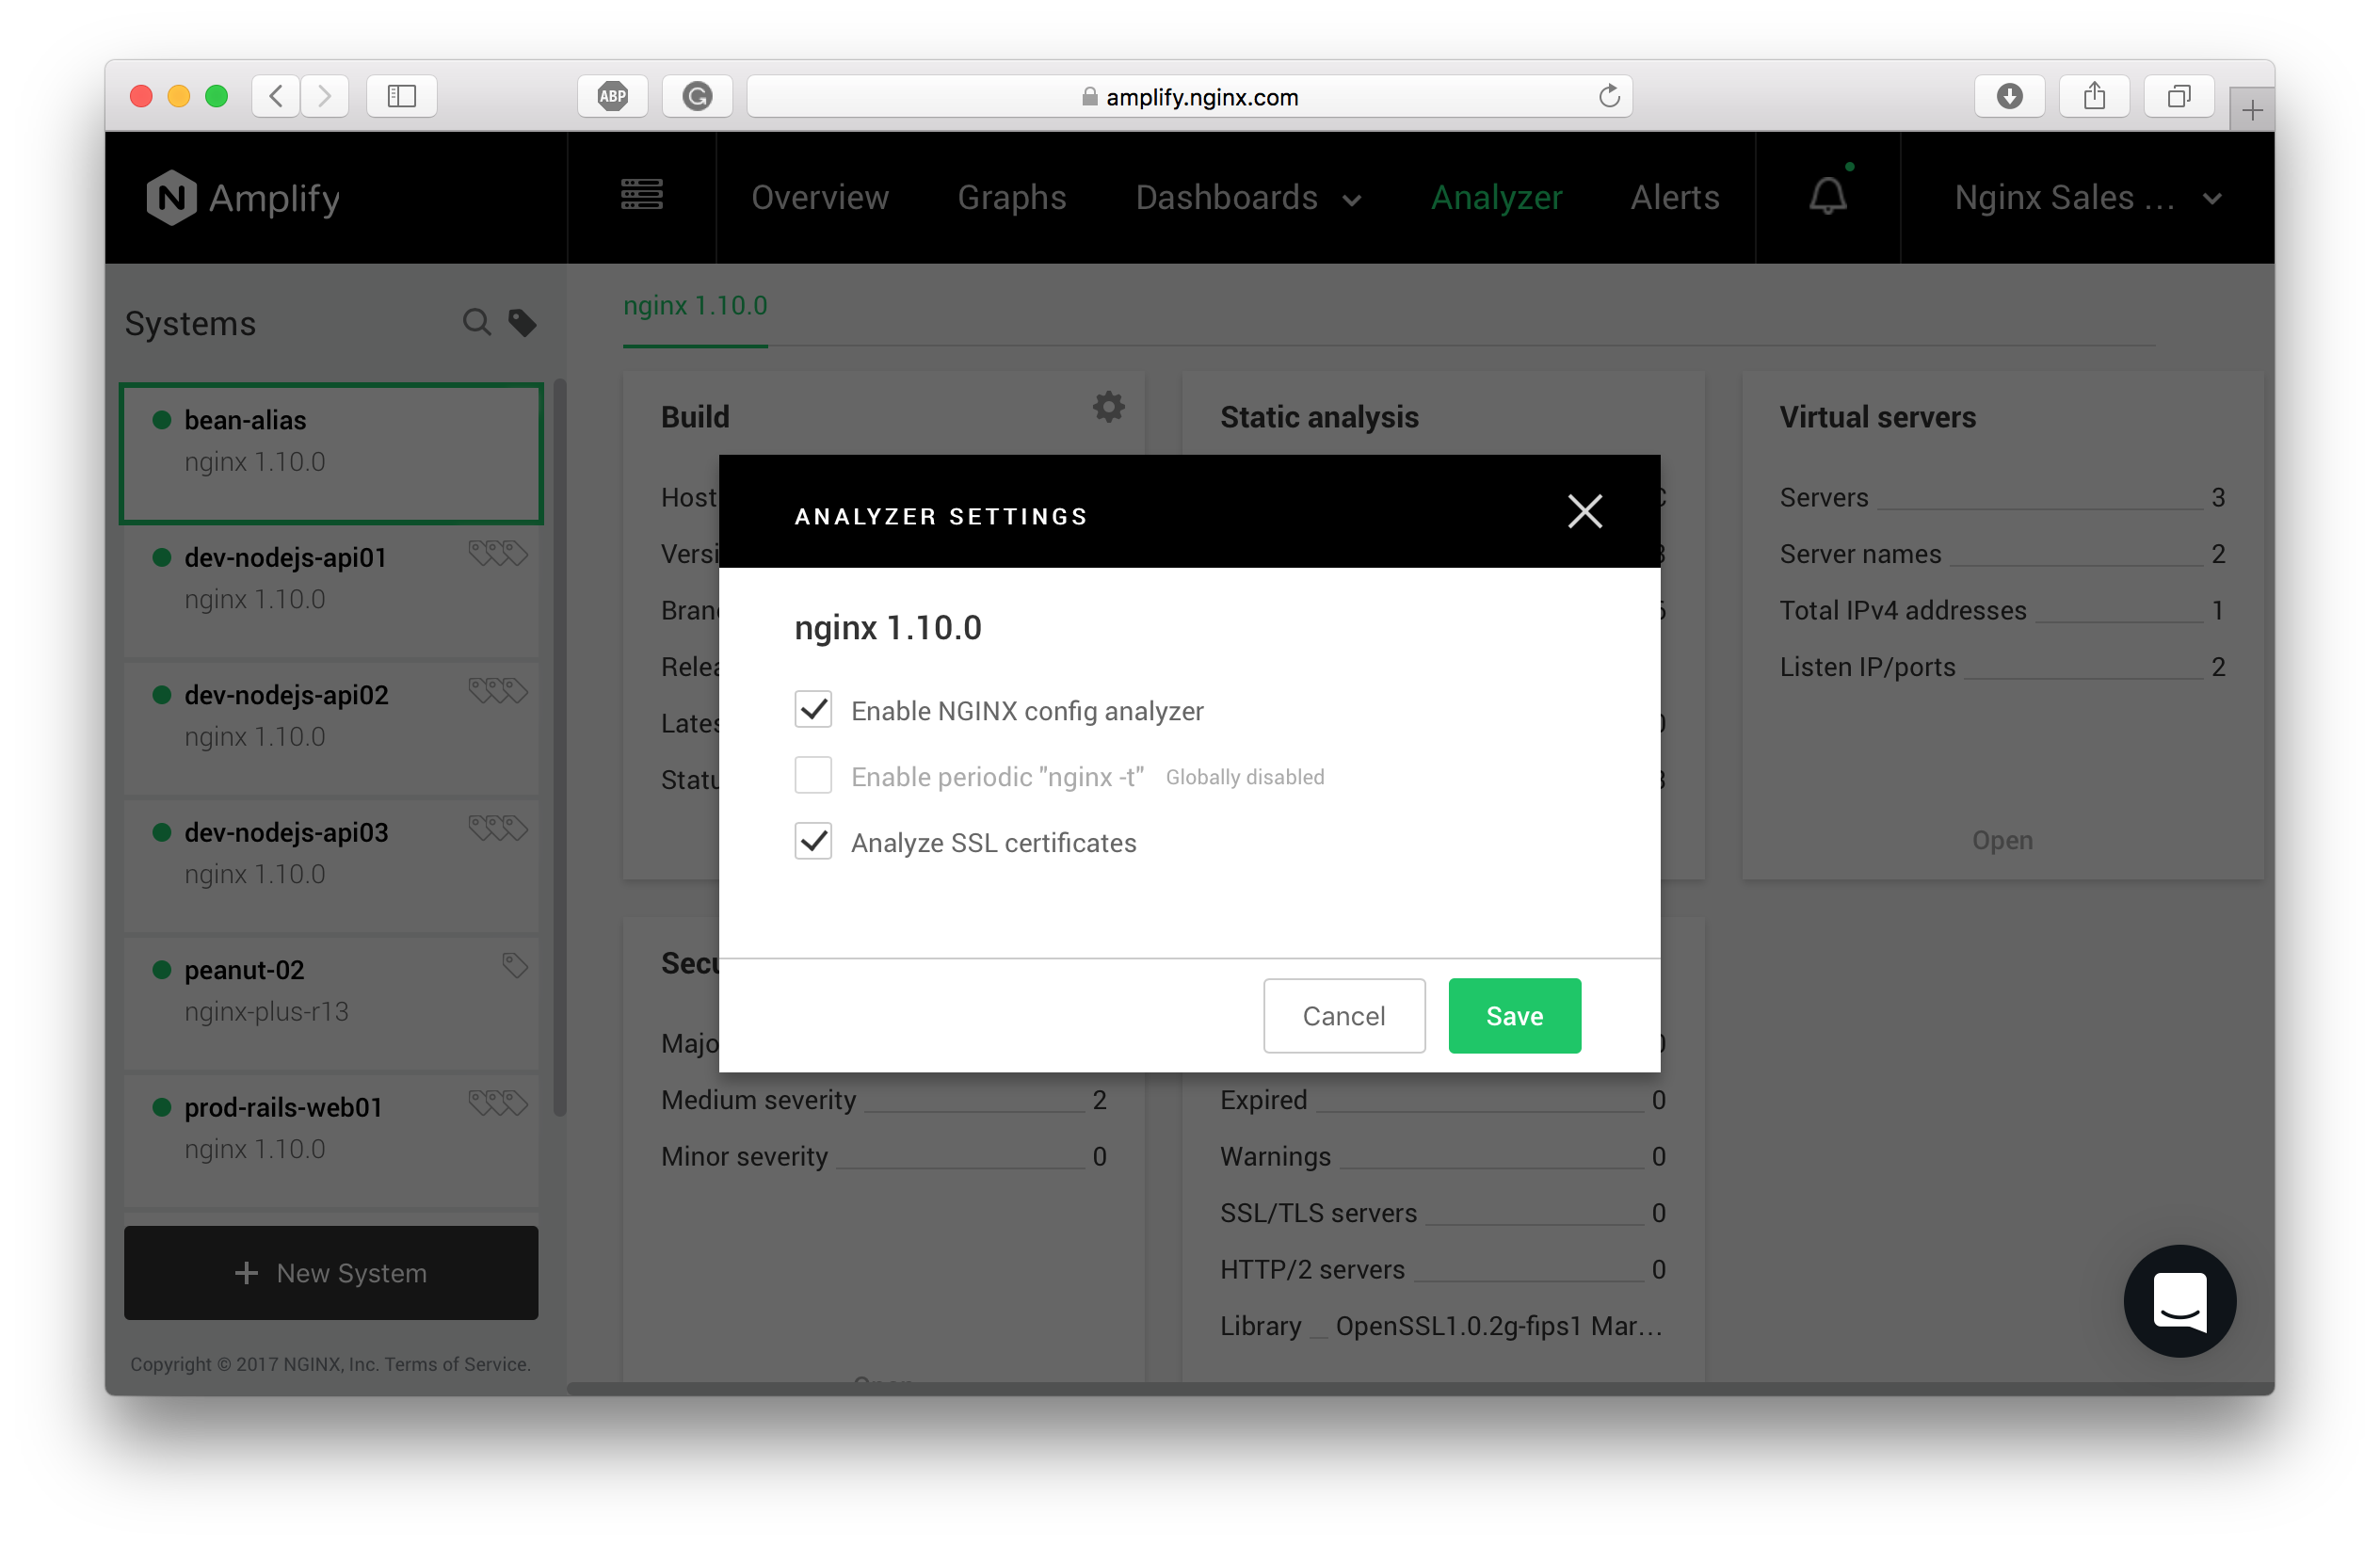
Task: Click the AdBlock Plus extension icon
Action: pyautogui.click(x=612, y=96)
